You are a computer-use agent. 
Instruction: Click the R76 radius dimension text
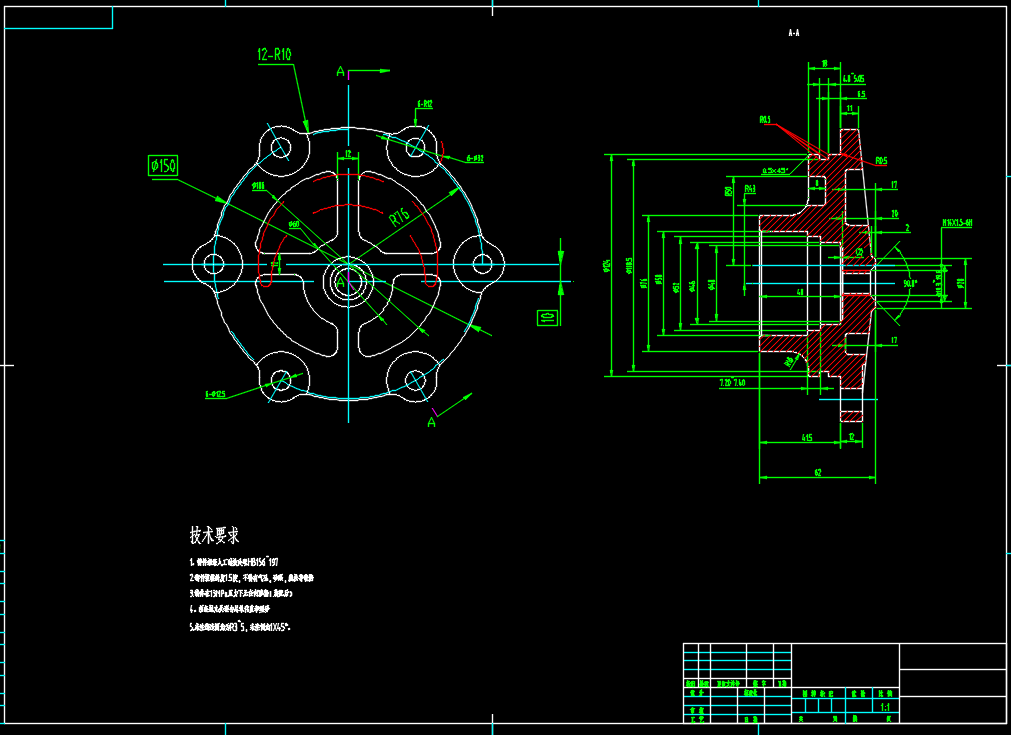pos(402,214)
